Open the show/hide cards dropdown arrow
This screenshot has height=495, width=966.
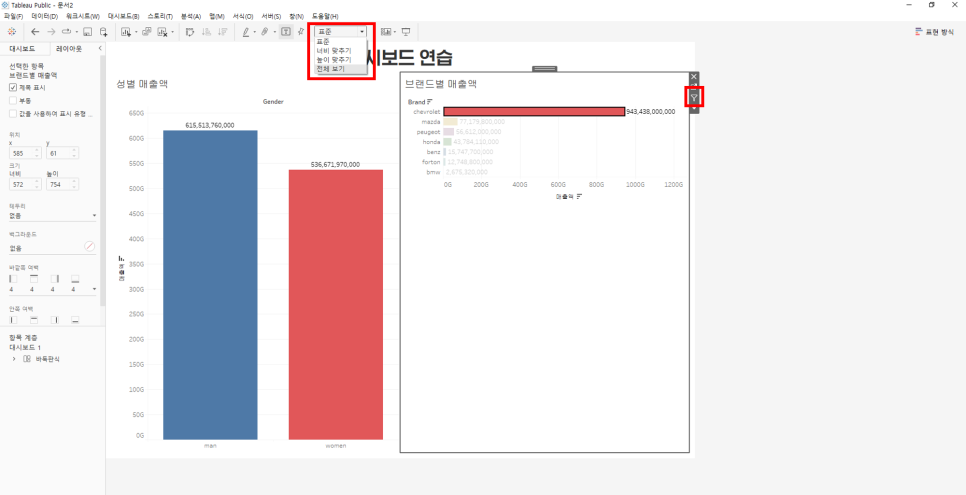tap(395, 31)
